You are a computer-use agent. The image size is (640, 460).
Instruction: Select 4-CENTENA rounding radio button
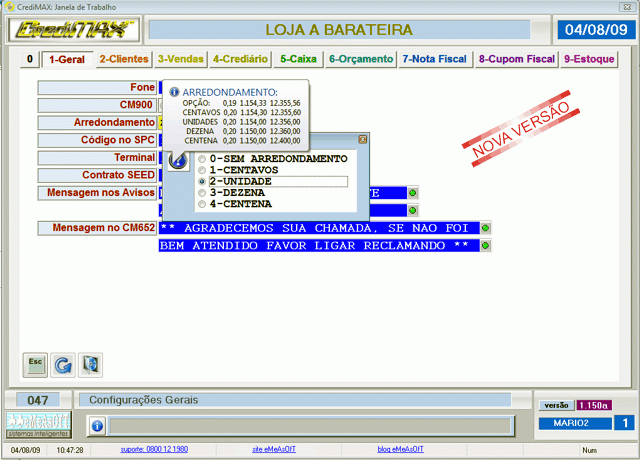point(204,204)
